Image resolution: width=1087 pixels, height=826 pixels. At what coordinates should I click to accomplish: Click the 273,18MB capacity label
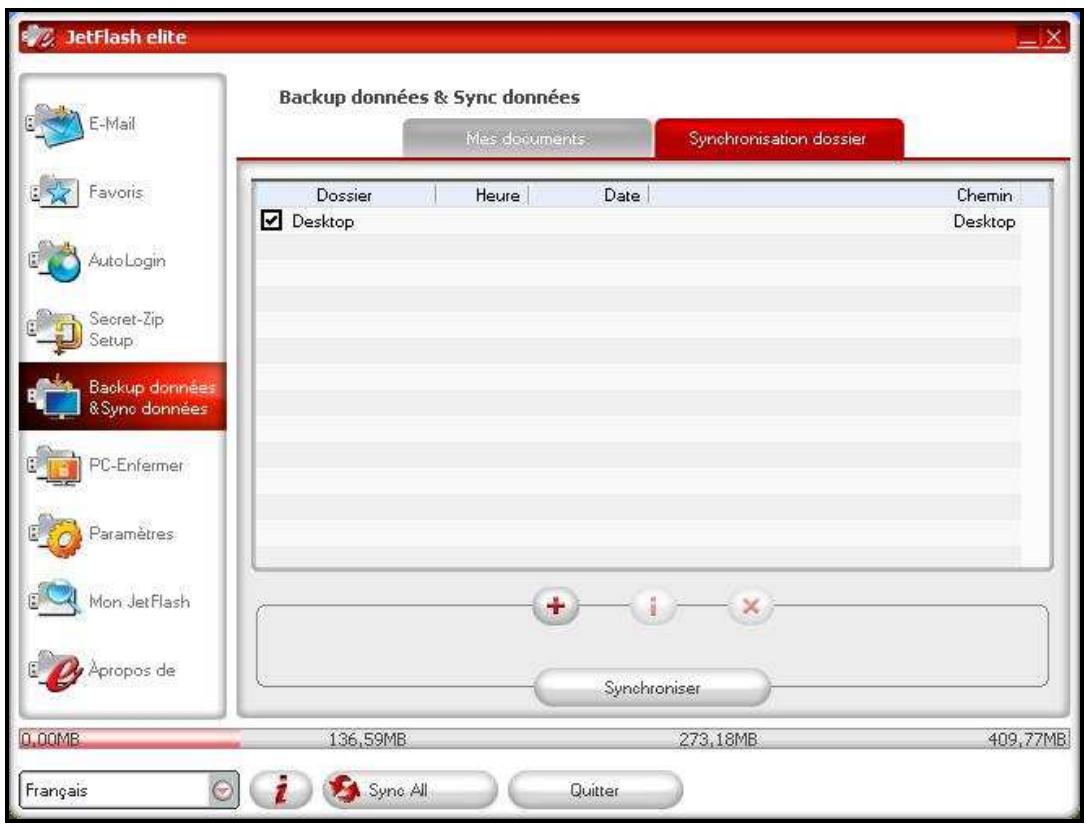[x=718, y=739]
